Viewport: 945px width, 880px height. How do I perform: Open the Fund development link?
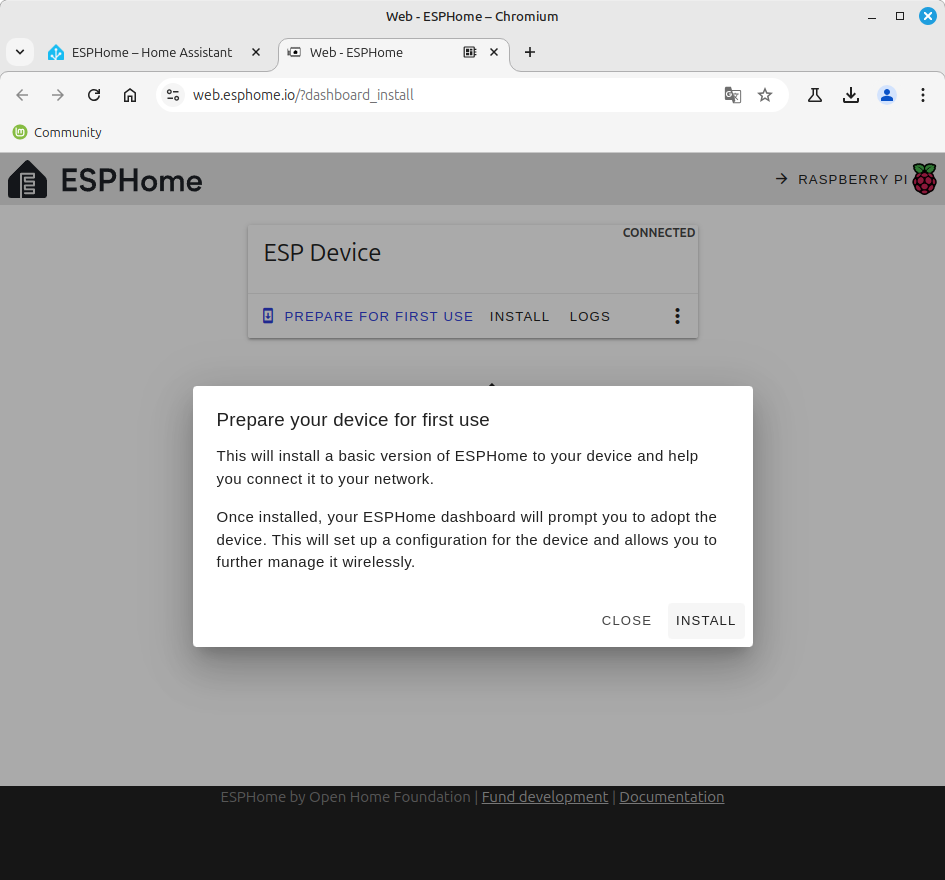545,797
